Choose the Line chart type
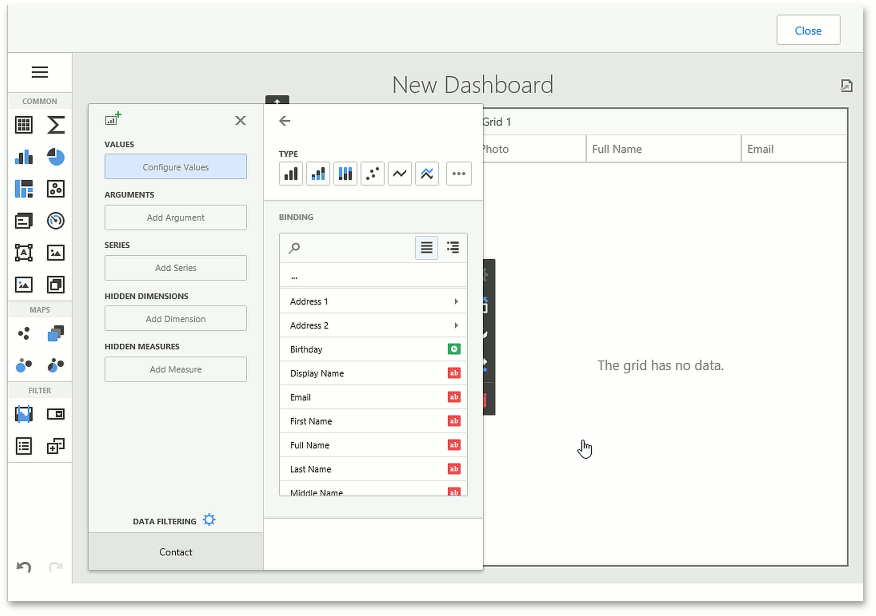876x616 pixels. point(400,174)
